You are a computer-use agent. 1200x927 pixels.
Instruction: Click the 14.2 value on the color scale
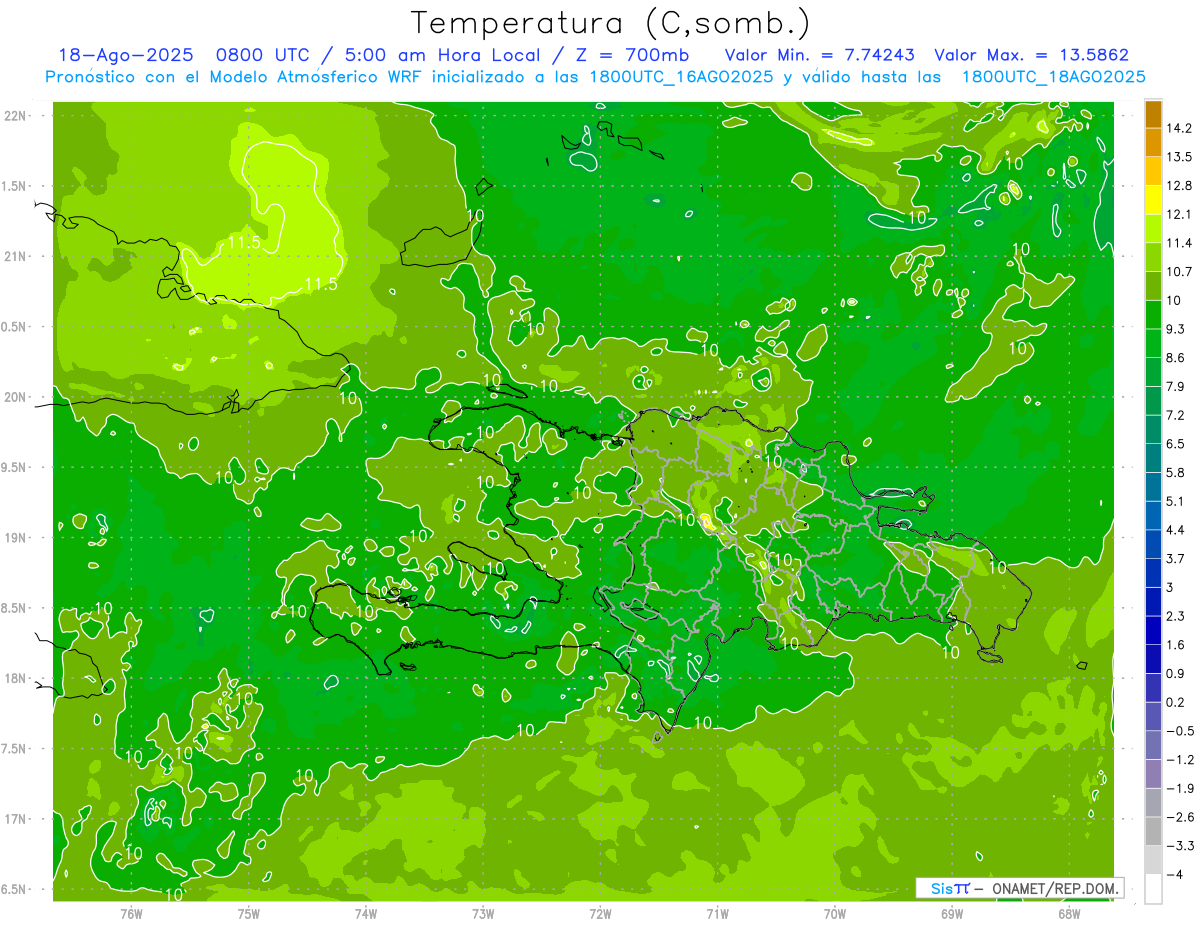click(x=1180, y=128)
